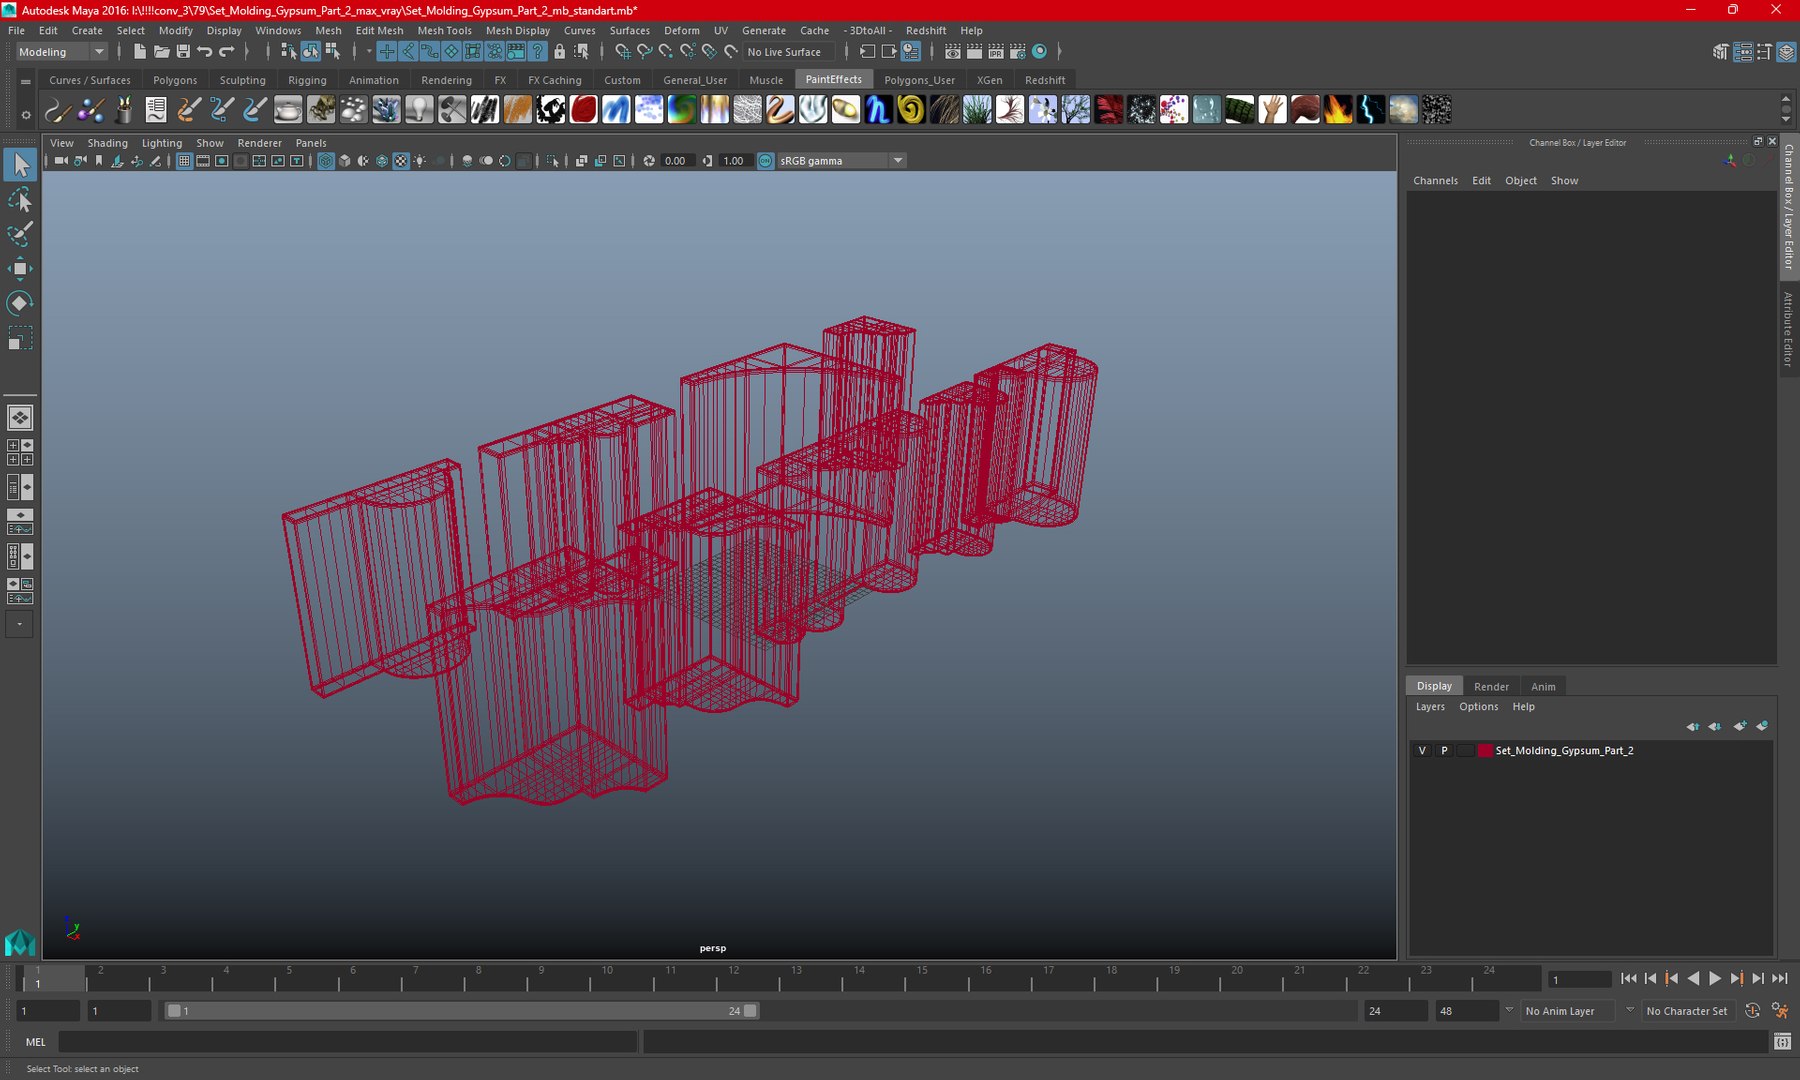Image resolution: width=1800 pixels, height=1080 pixels.
Task: Play the animation forwards
Action: [x=1715, y=979]
